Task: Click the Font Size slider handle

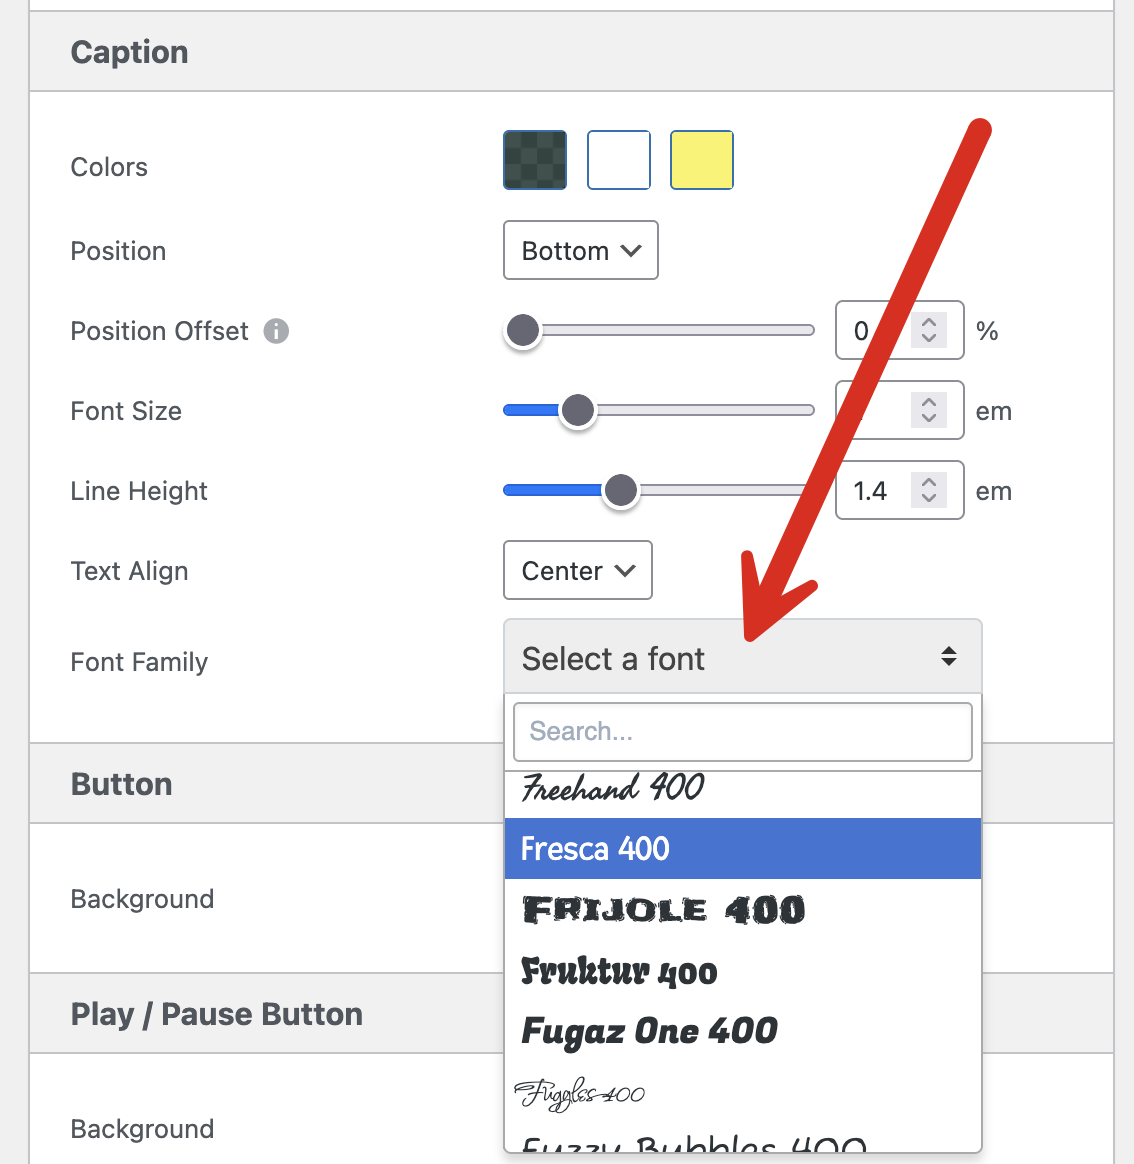Action: (577, 410)
